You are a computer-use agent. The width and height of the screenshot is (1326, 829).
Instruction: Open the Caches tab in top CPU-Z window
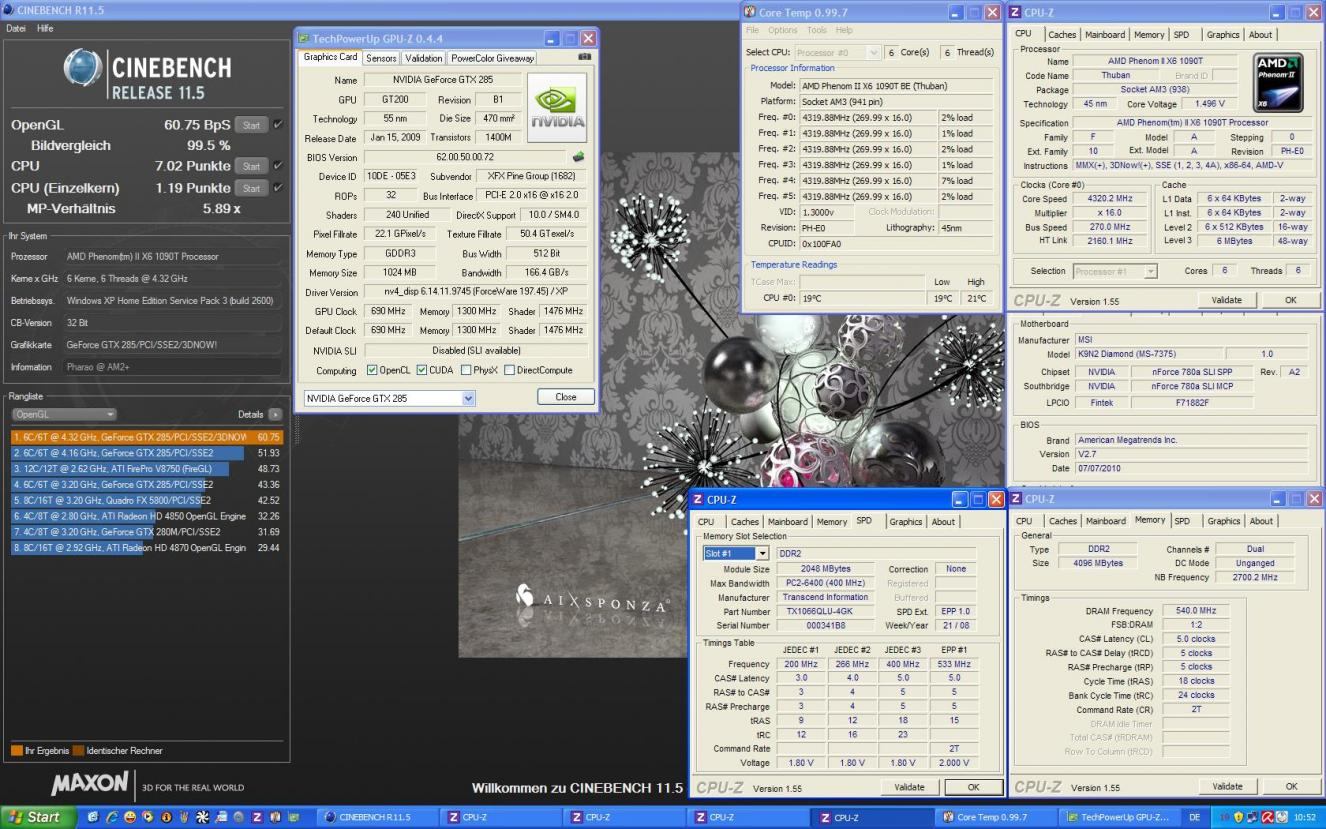pyautogui.click(x=1061, y=34)
